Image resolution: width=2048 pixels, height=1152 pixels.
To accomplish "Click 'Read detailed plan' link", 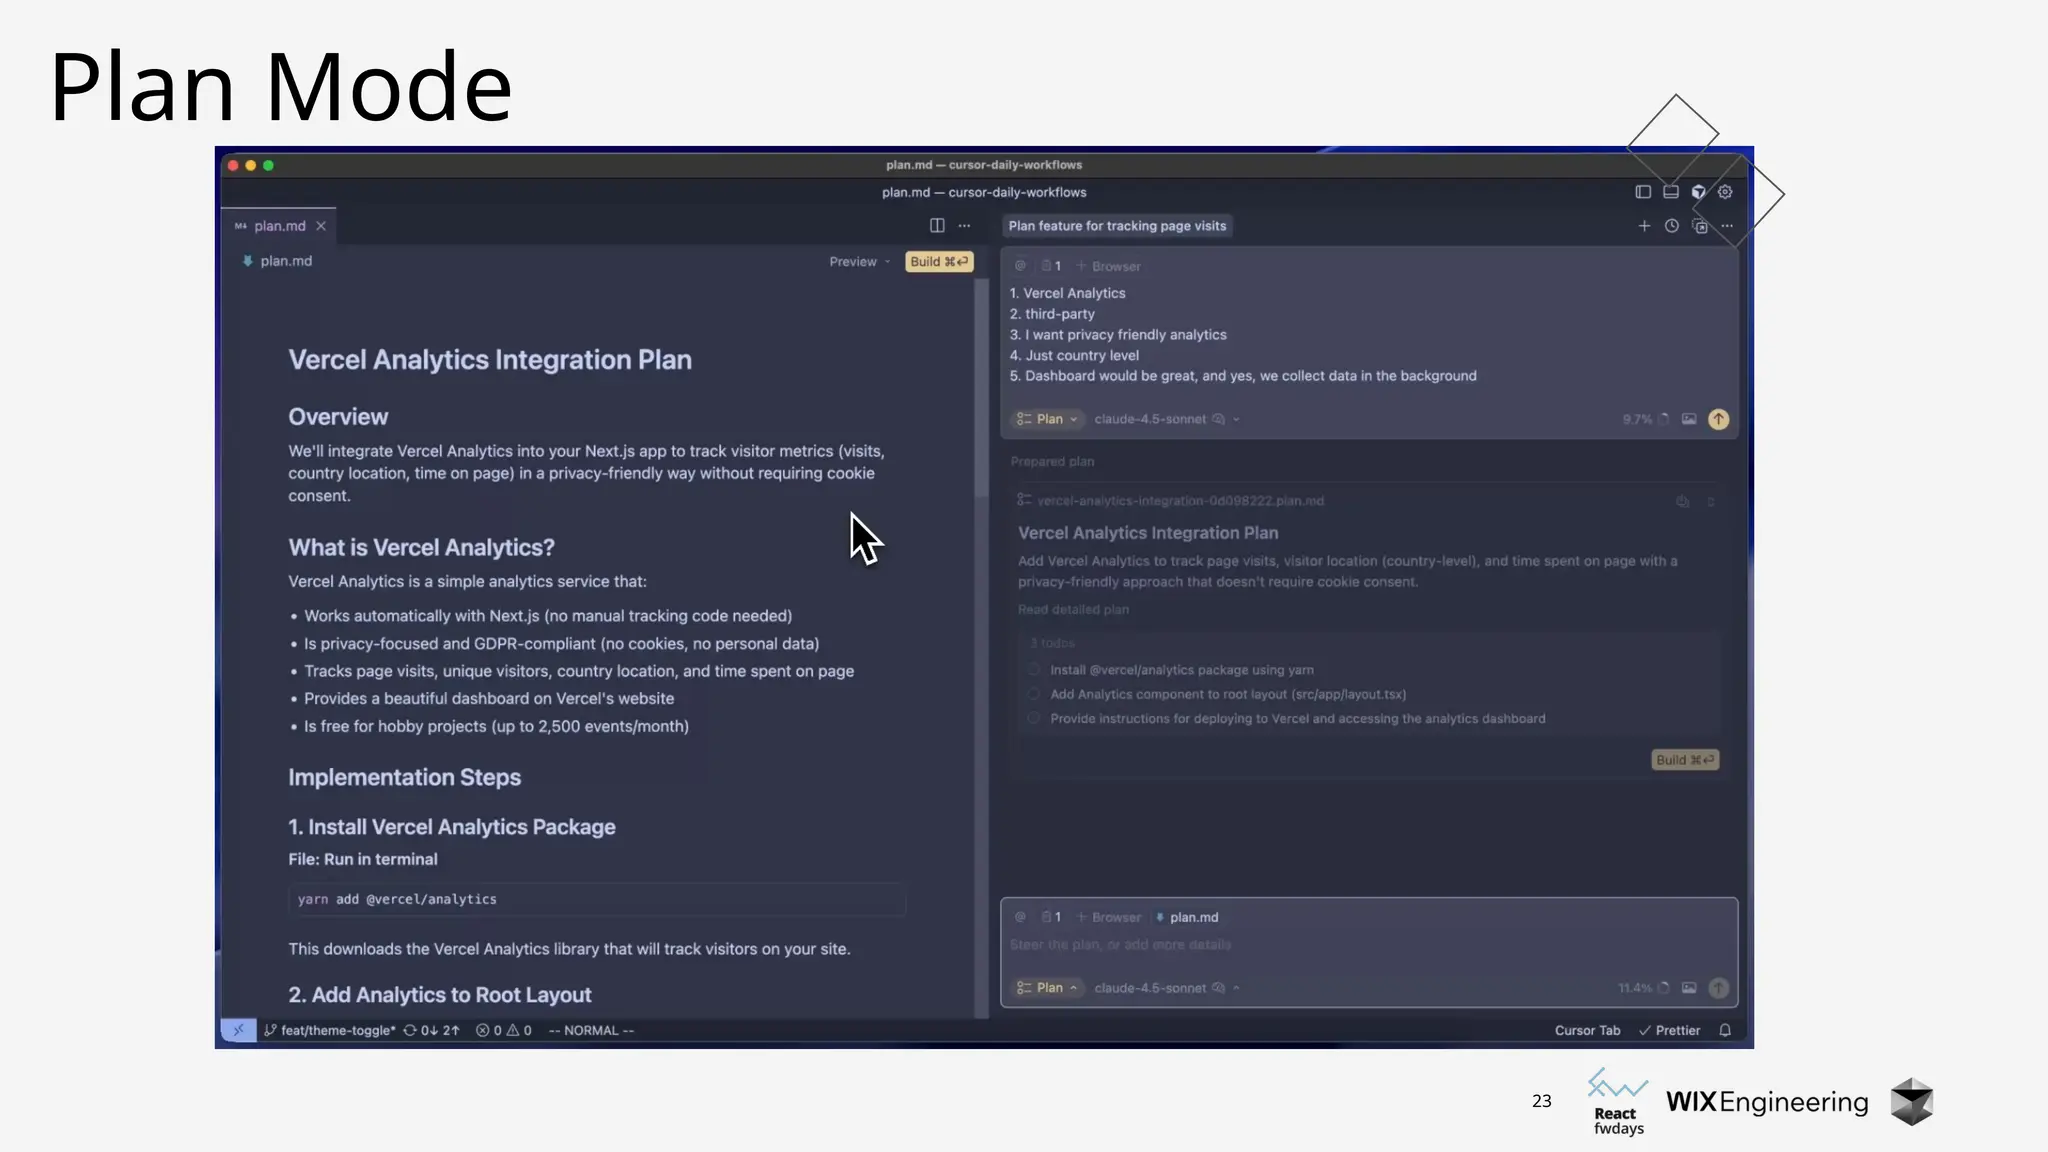I will click(x=1073, y=610).
